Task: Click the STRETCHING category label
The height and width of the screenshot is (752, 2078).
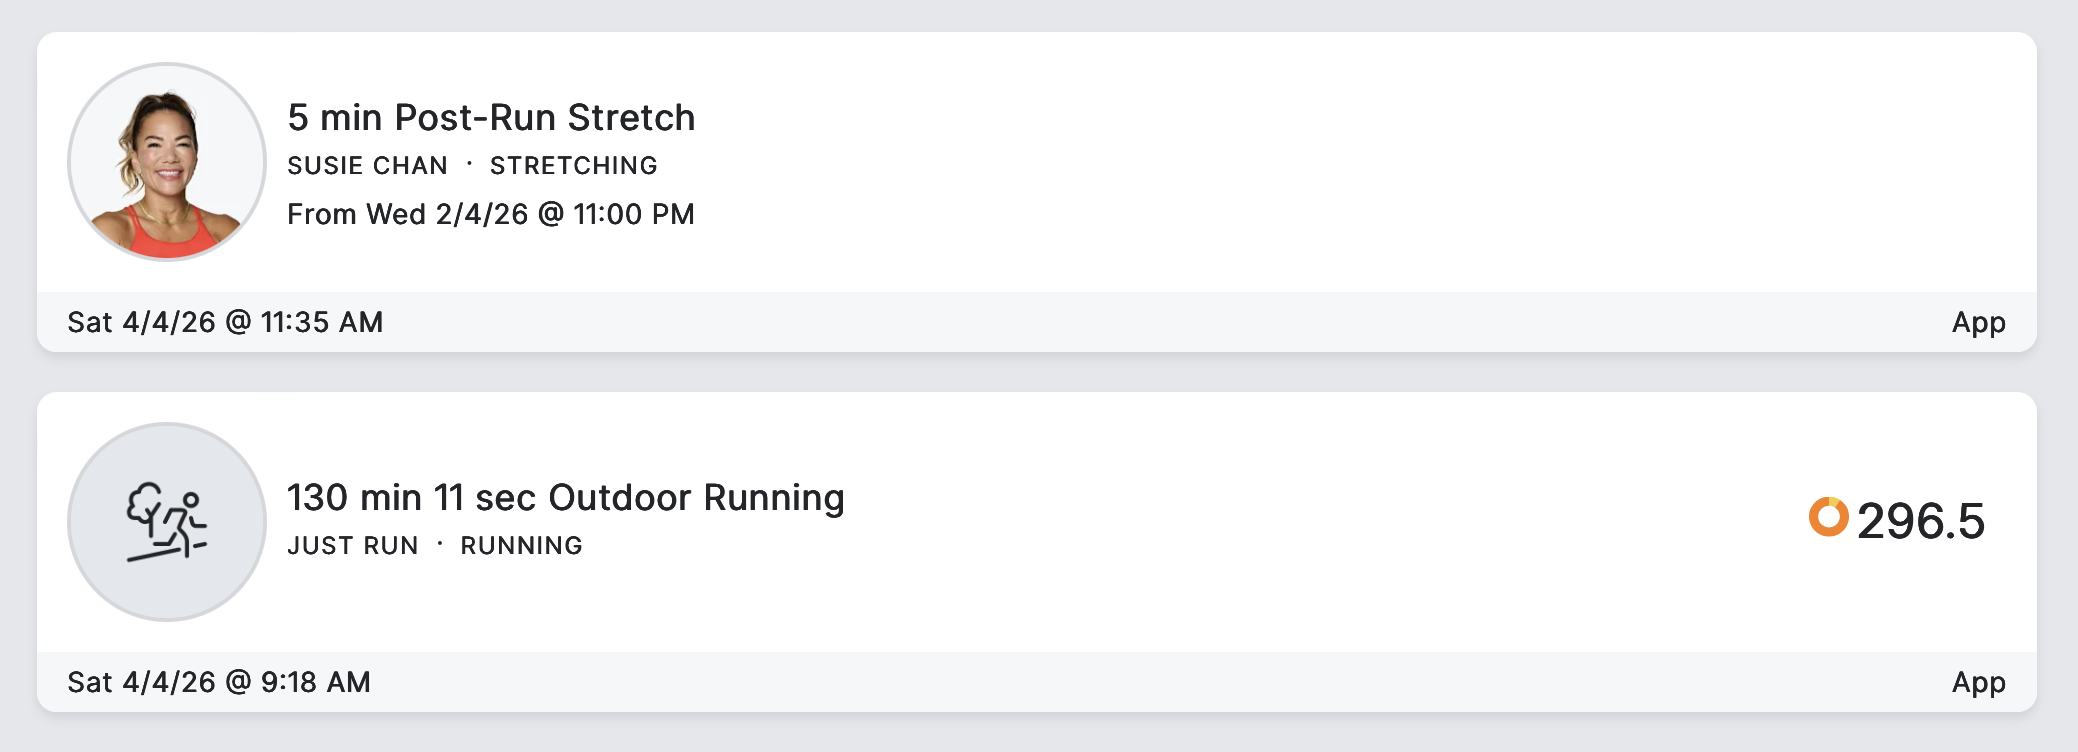Action: click(x=573, y=166)
